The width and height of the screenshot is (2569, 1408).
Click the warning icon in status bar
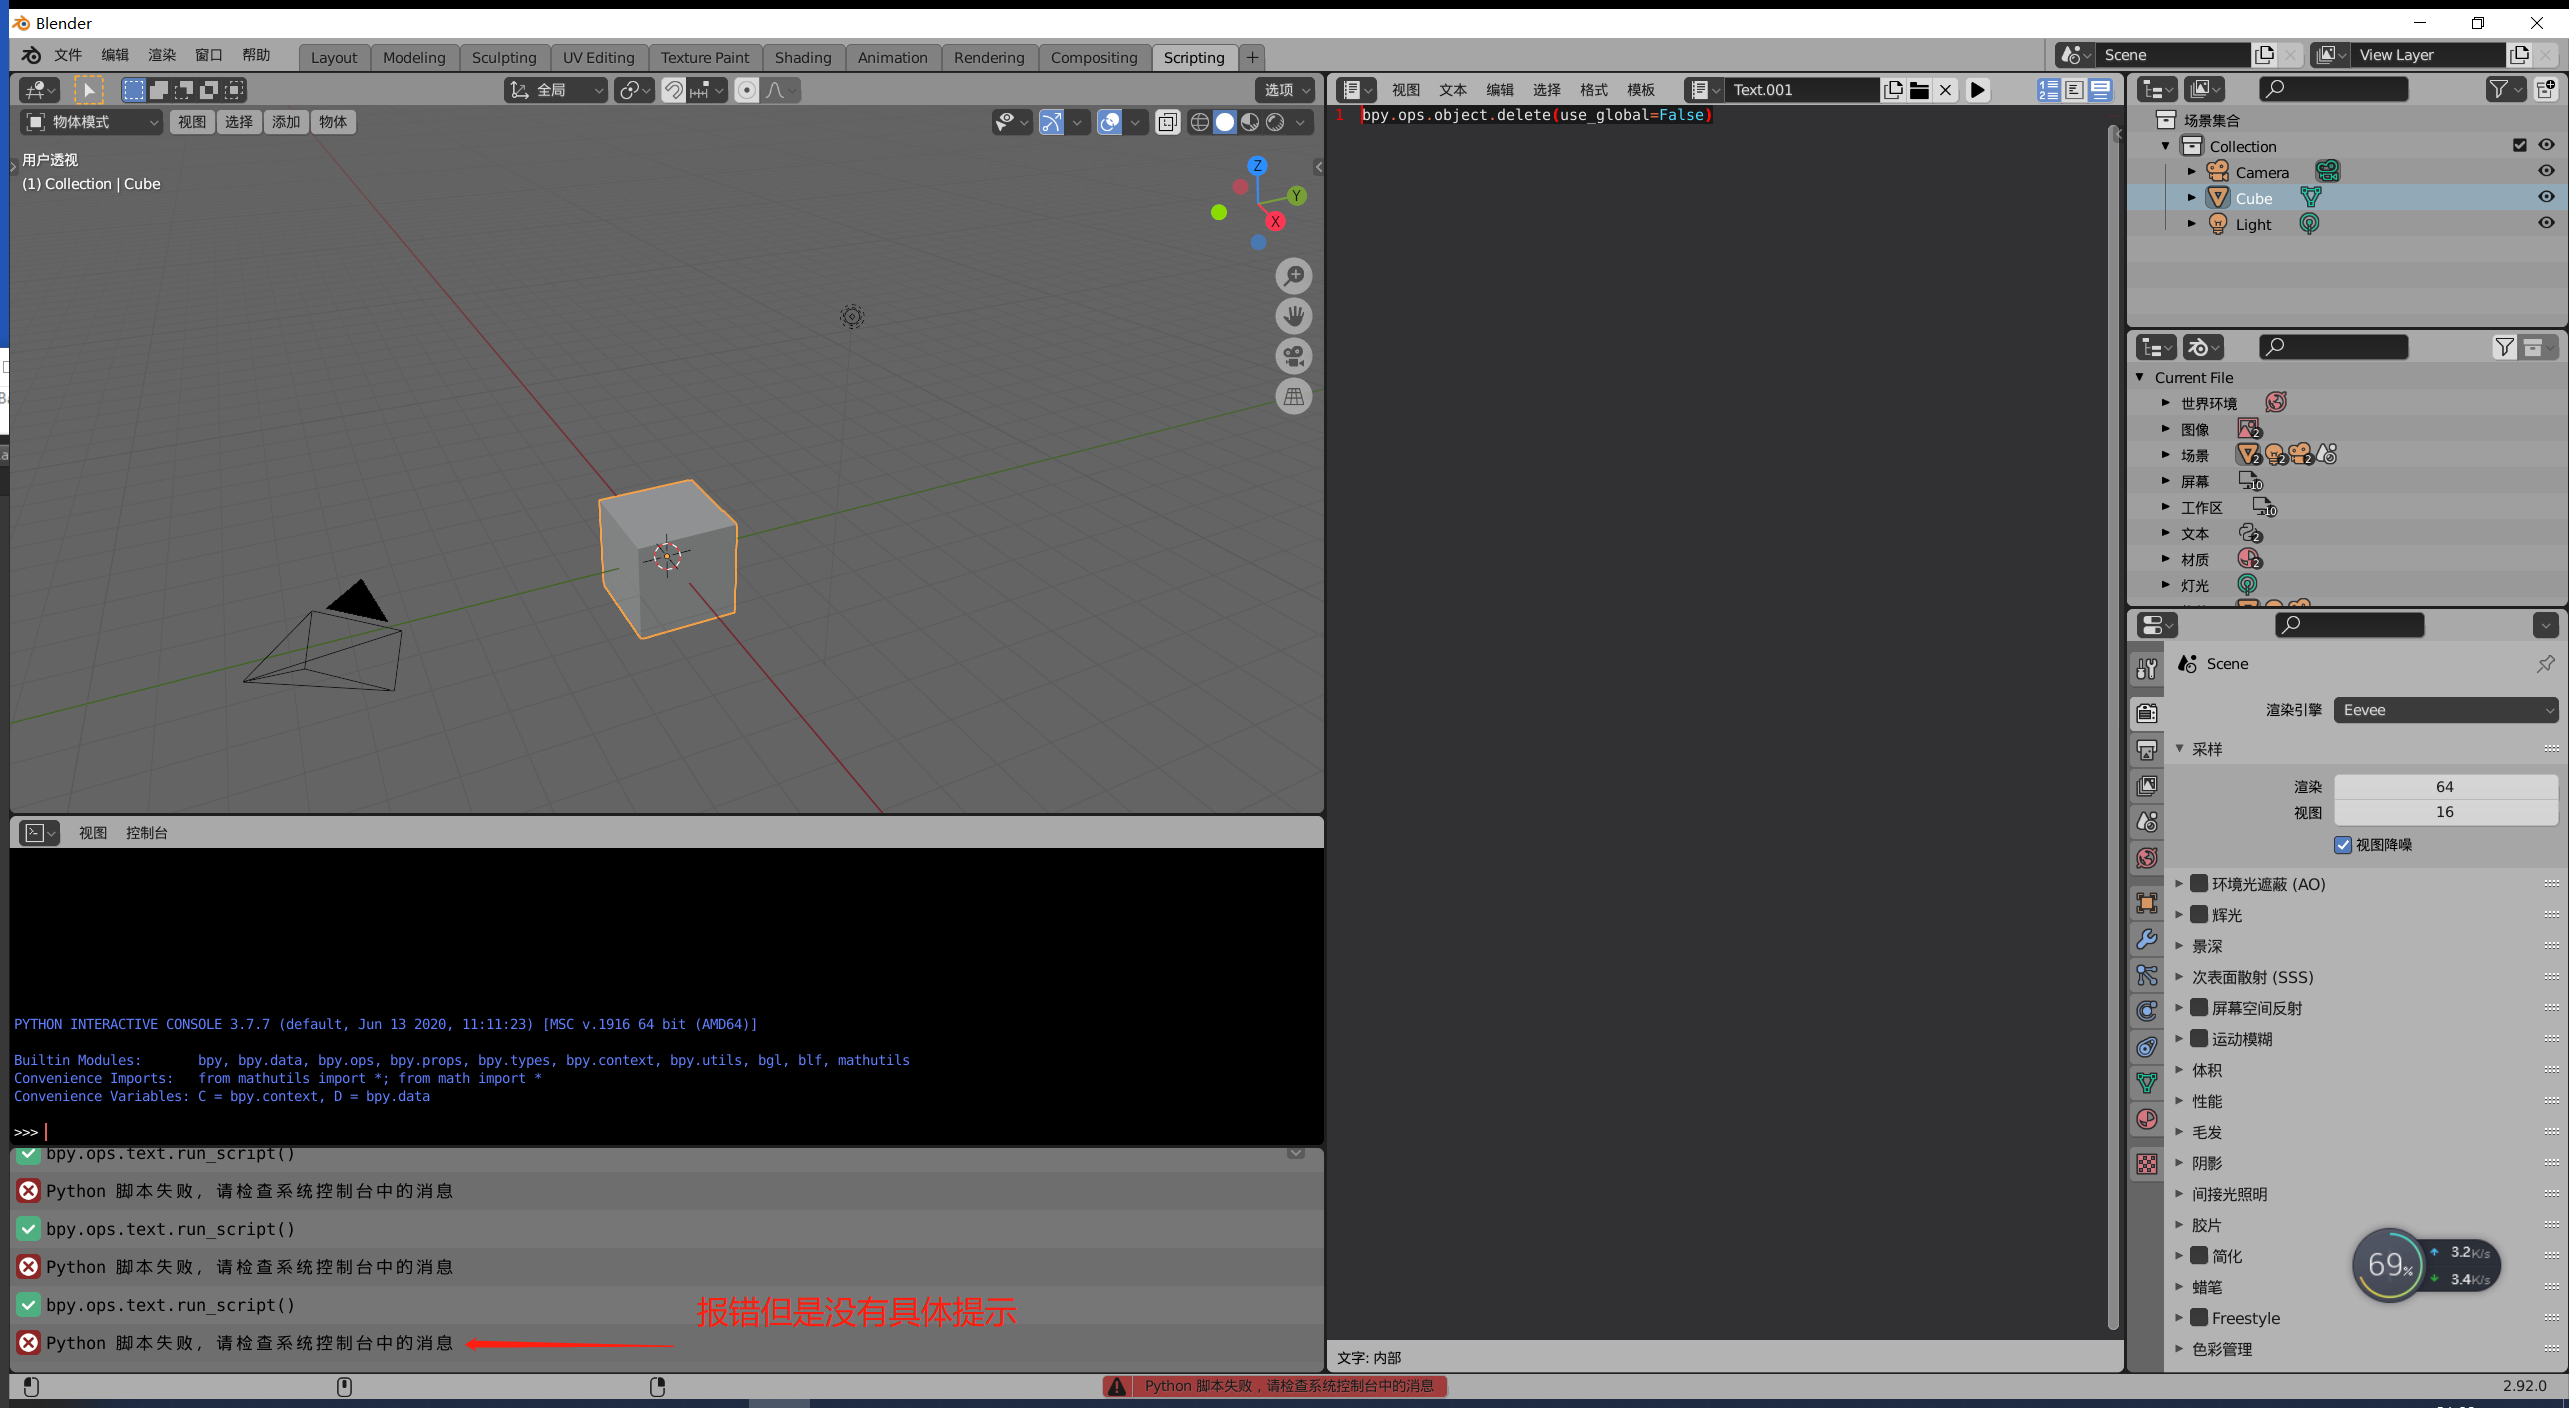[x=1117, y=1386]
